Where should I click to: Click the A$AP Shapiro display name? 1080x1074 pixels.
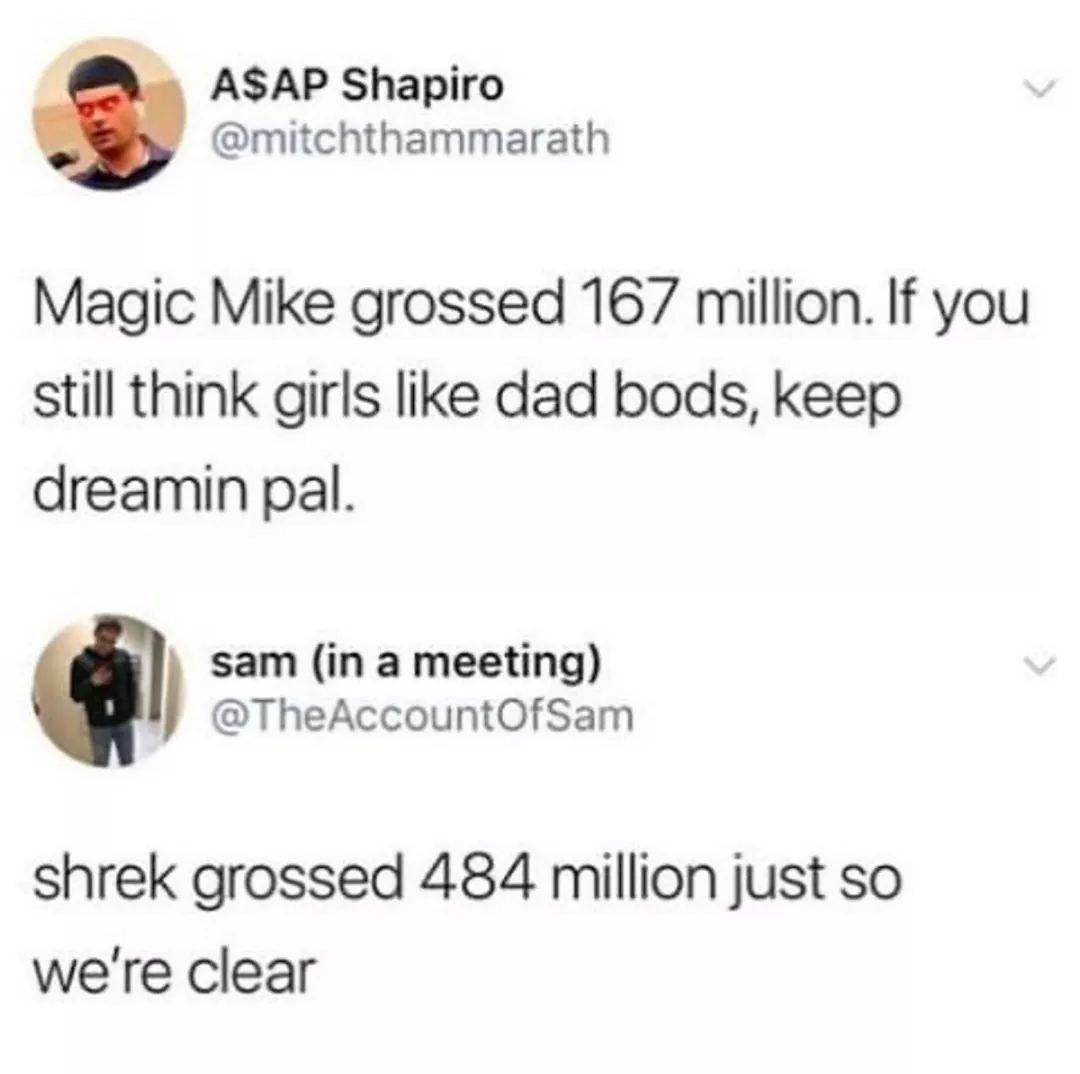coord(357,86)
